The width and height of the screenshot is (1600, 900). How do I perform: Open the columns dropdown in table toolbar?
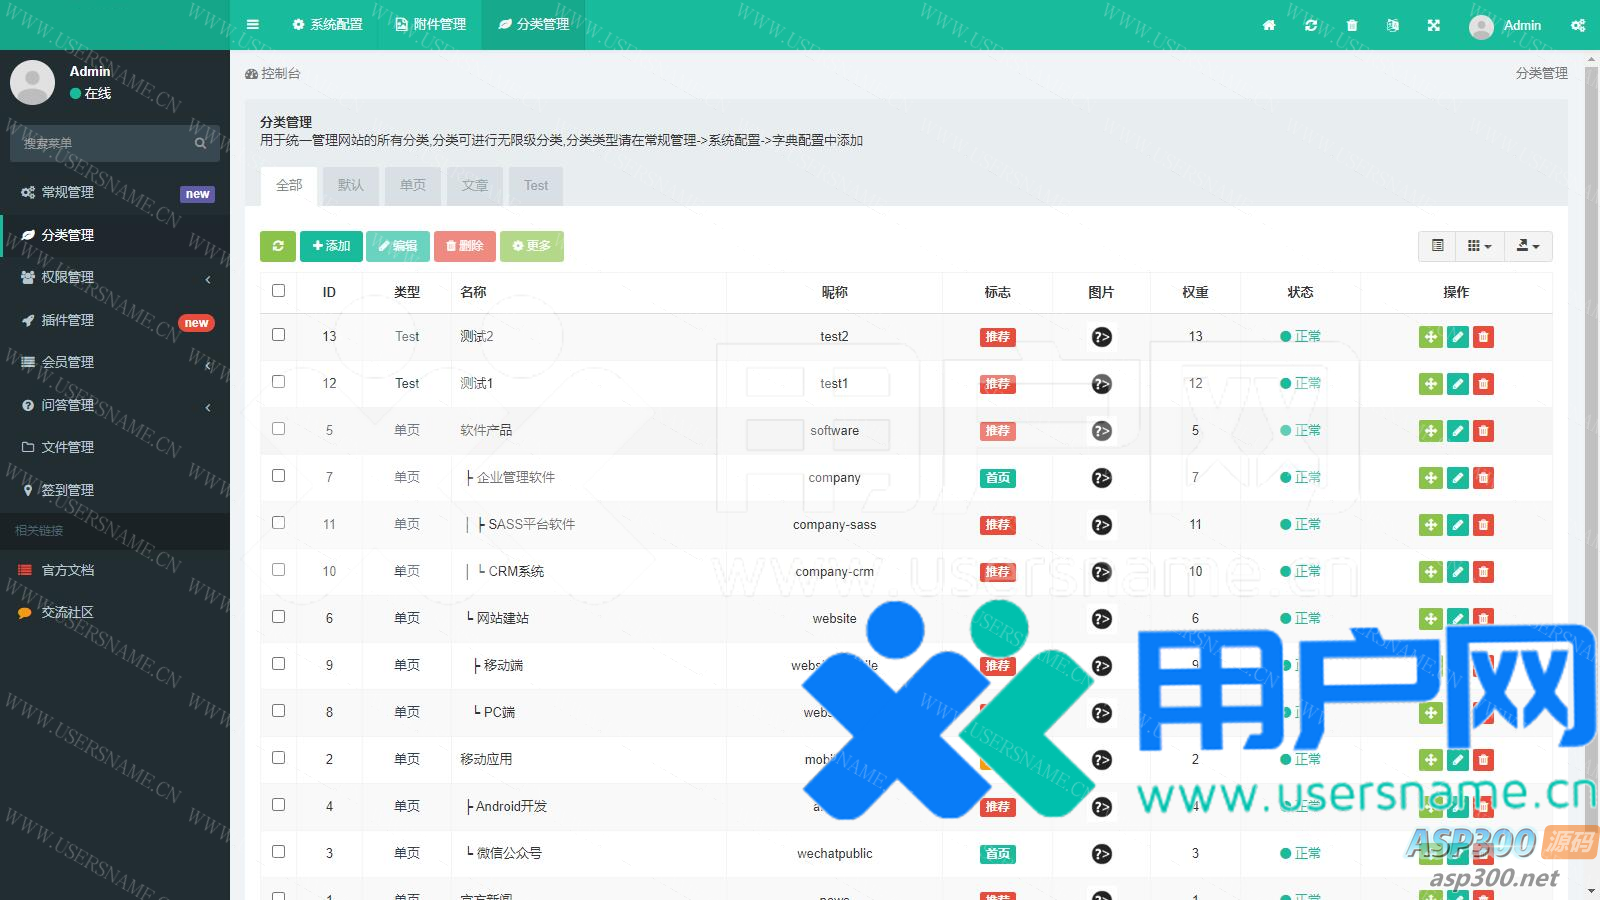[x=1479, y=246]
